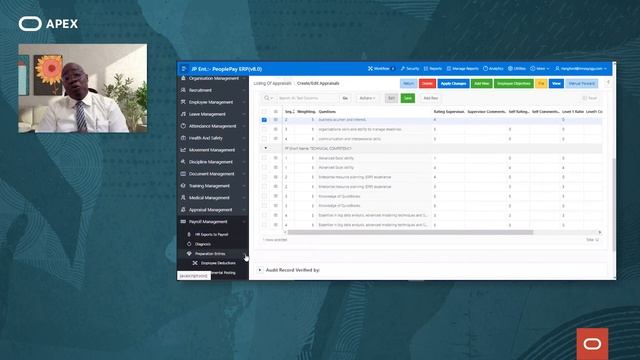Click the Reports icon in top bar

click(x=426, y=69)
